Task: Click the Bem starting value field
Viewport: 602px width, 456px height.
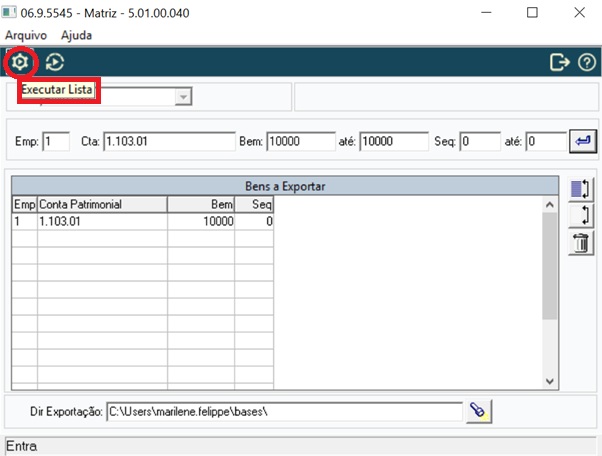Action: click(x=301, y=141)
